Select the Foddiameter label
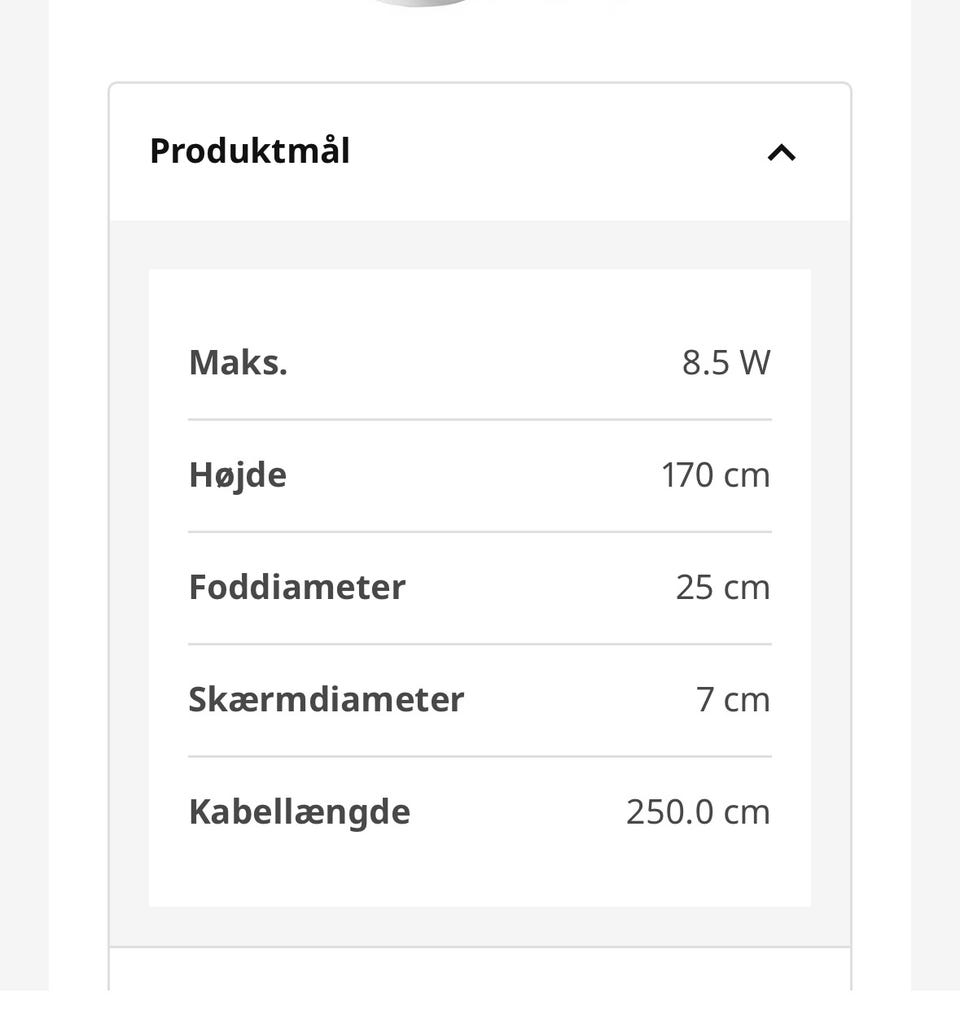Viewport: 960px width, 1019px height. (x=297, y=587)
